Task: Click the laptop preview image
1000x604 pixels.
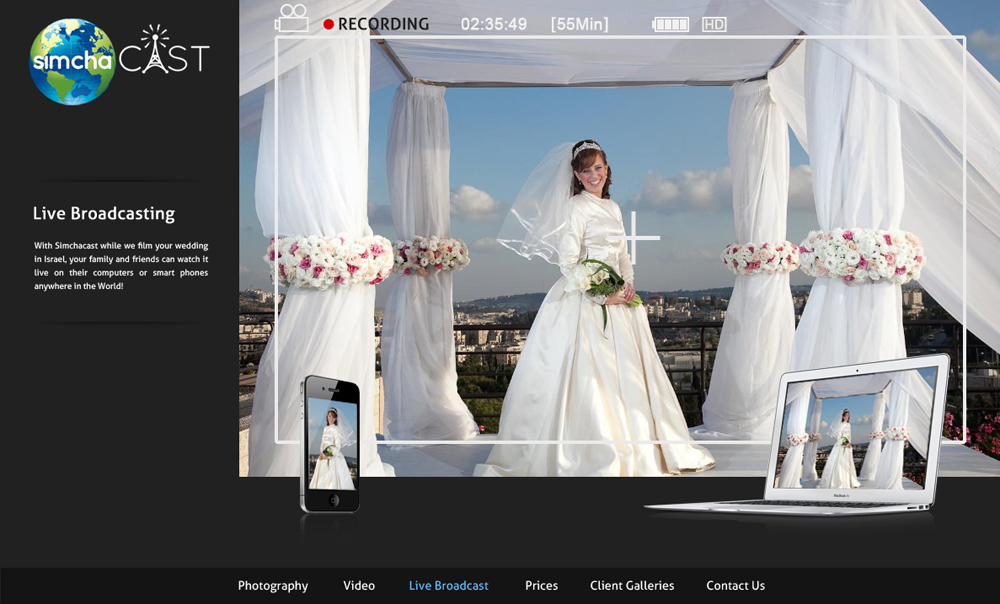Action: (797, 435)
